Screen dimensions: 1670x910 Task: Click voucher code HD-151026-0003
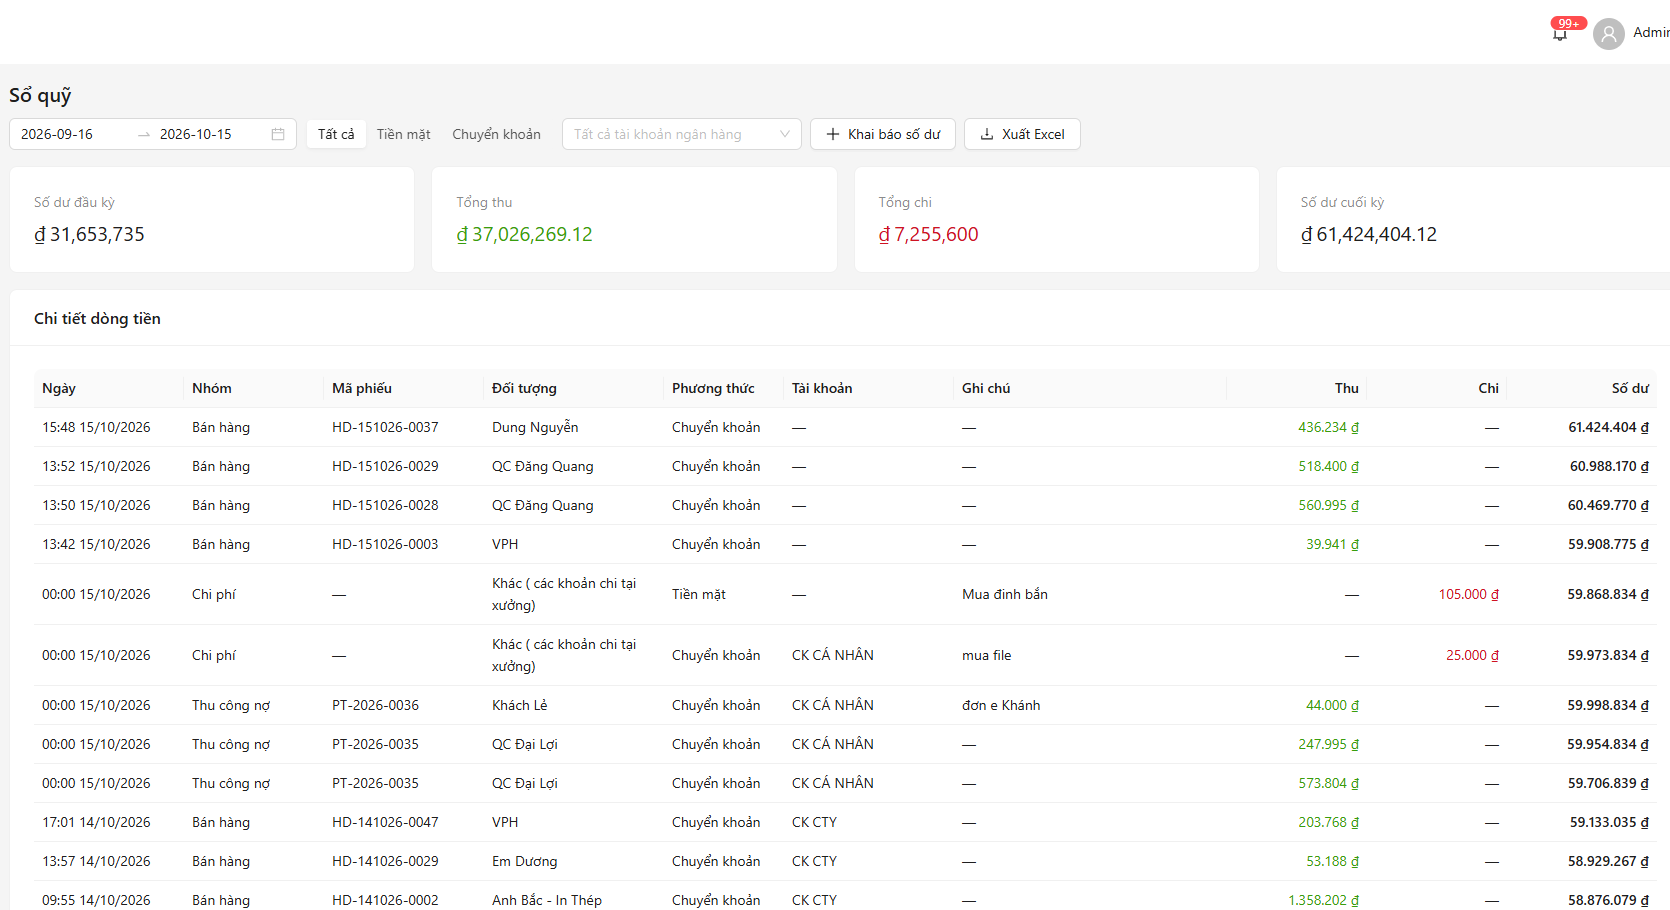[x=385, y=544]
